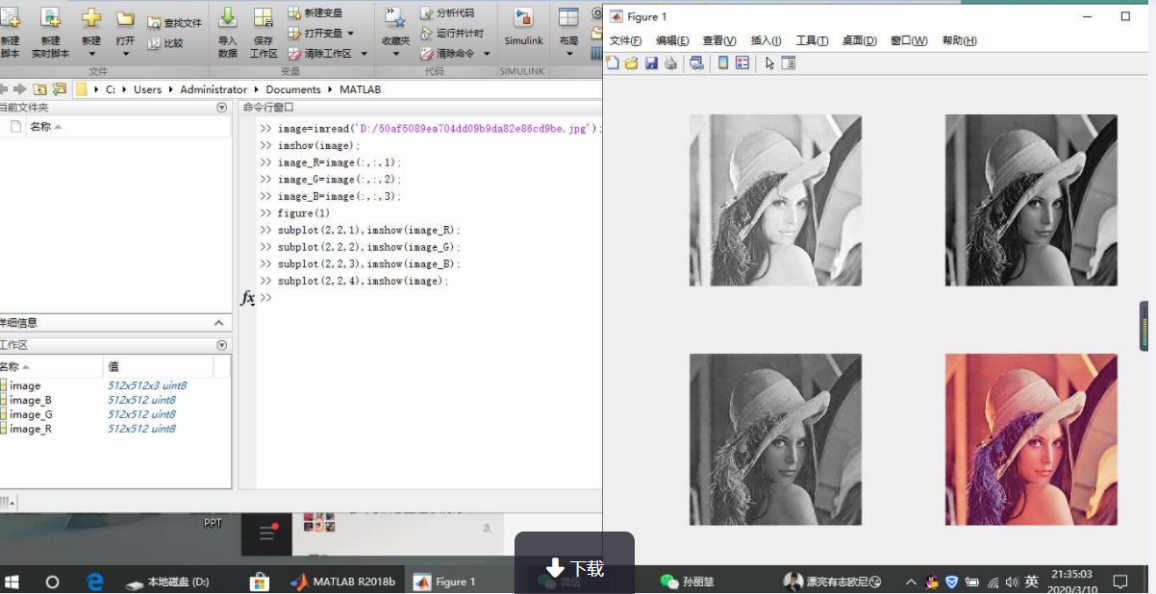This screenshot has height=594, width=1156.
Task: Click Clear Commands (清除命令) in the toolstrip
Action: tap(448, 54)
